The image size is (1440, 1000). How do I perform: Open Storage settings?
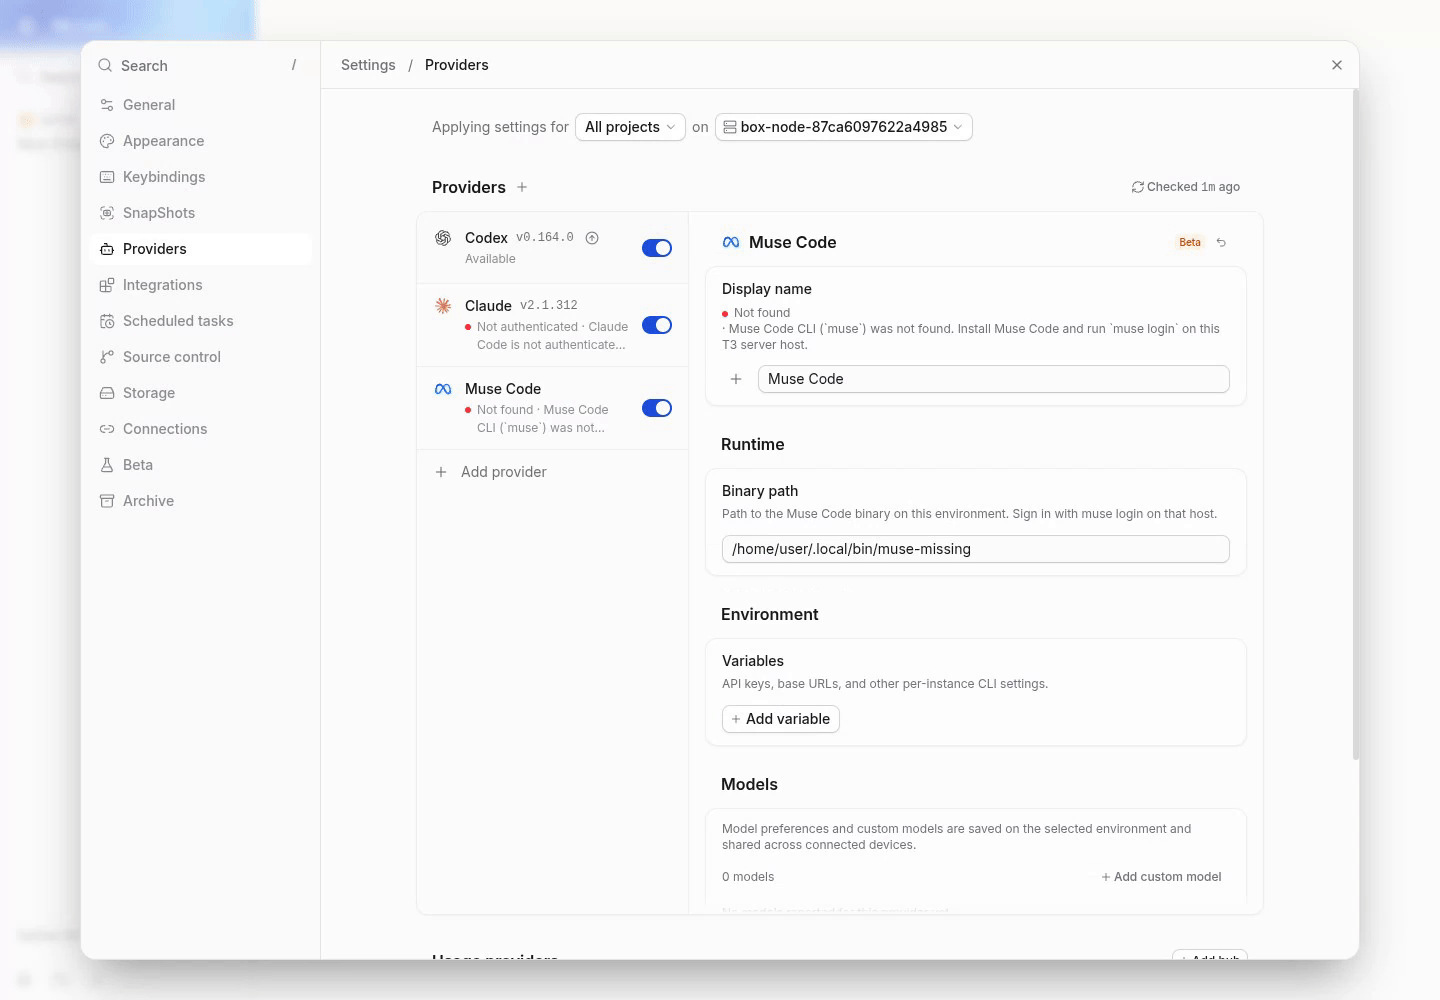point(201,393)
